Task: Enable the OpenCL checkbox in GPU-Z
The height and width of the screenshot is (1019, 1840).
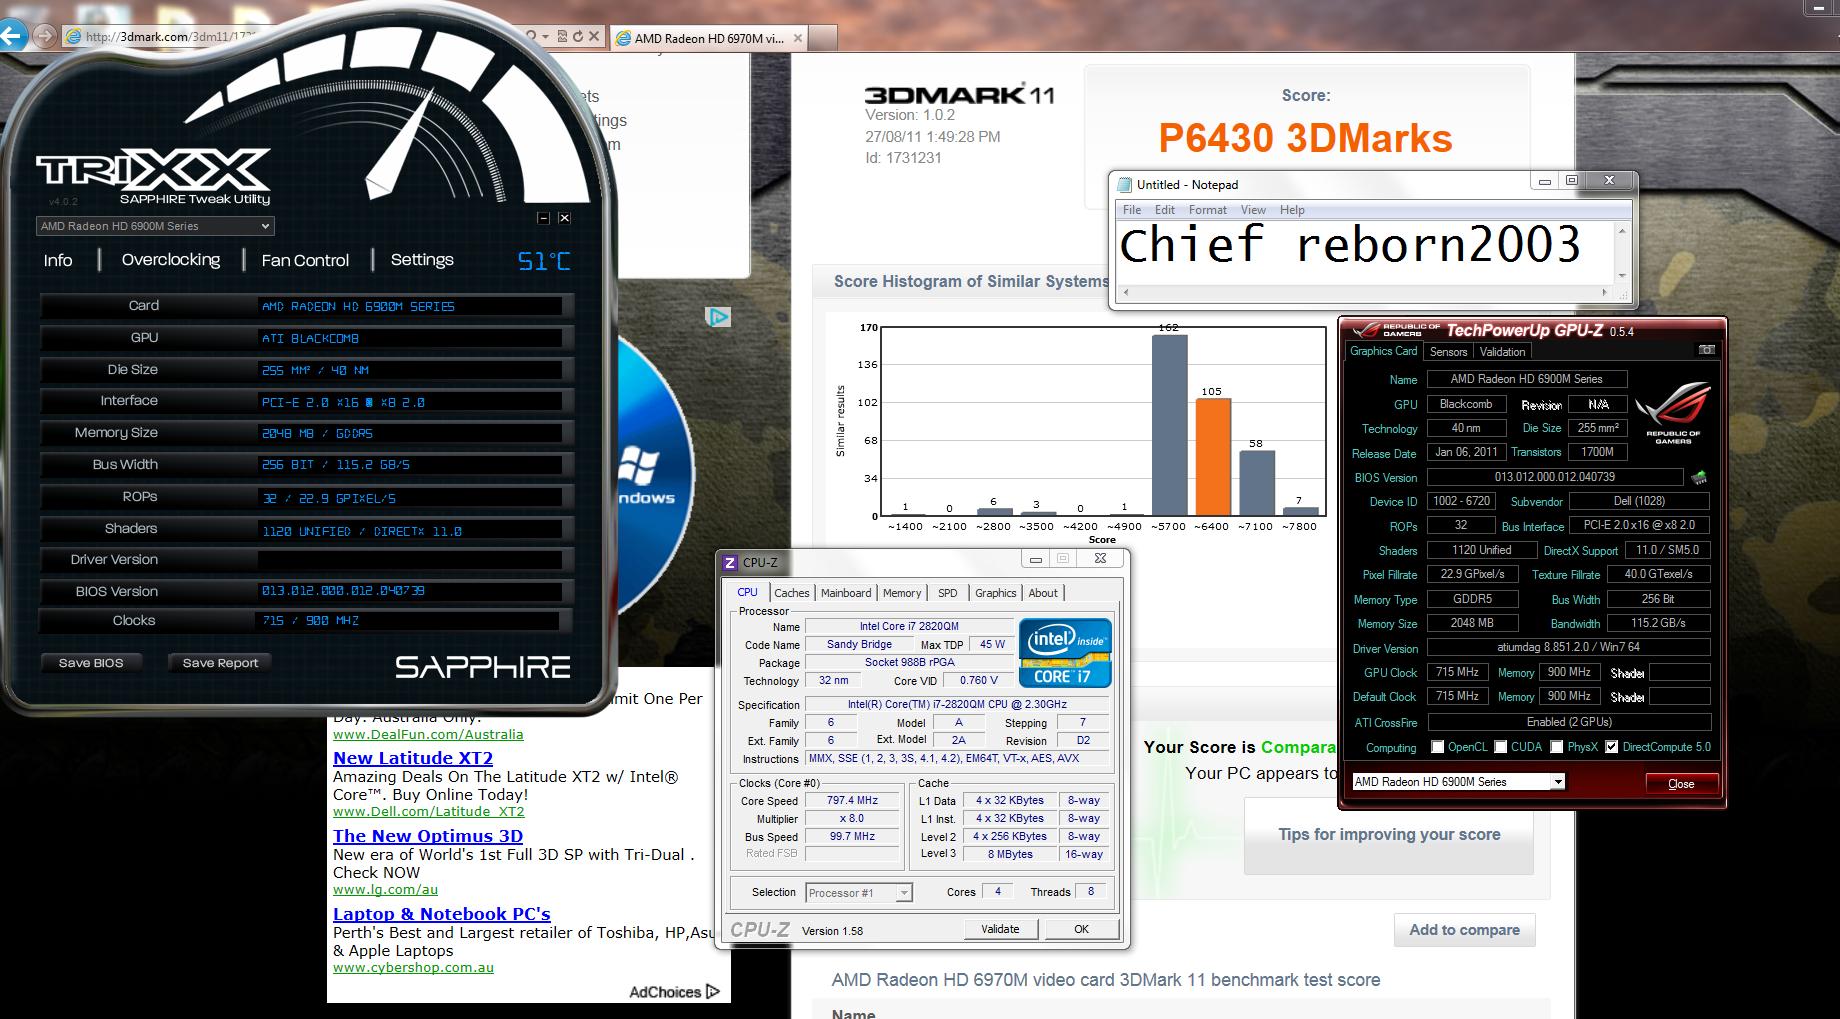Action: click(x=1437, y=747)
